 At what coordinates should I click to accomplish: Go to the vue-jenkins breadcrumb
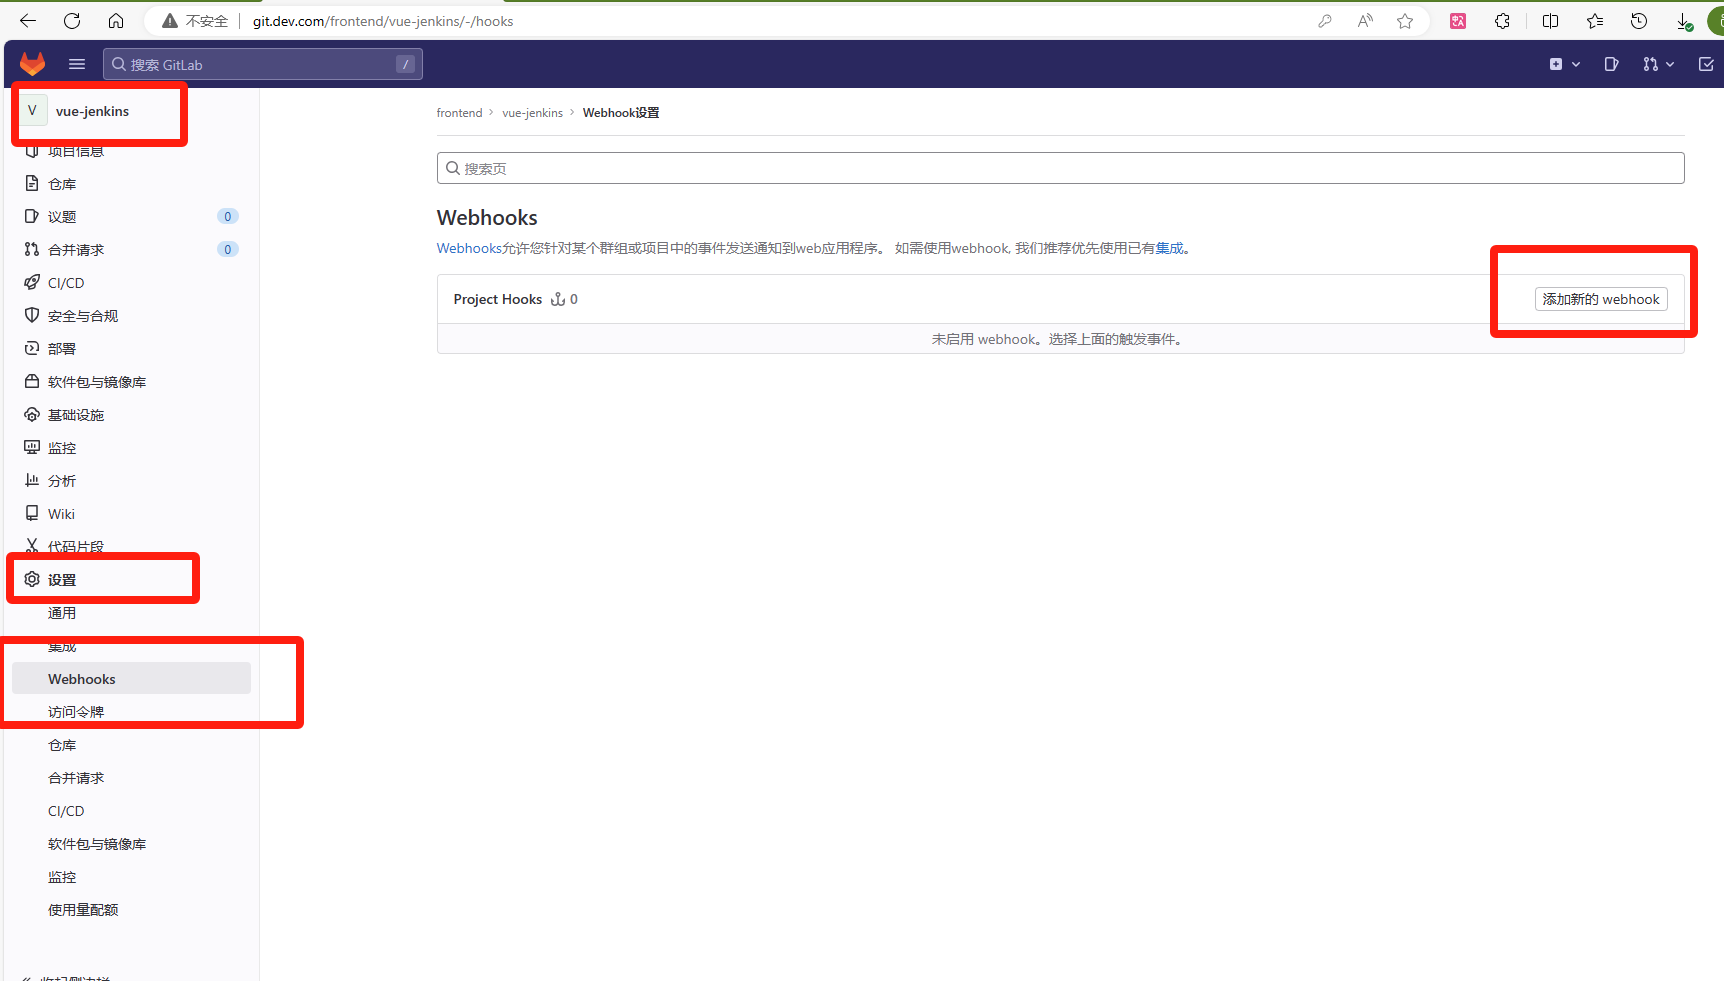pos(532,113)
